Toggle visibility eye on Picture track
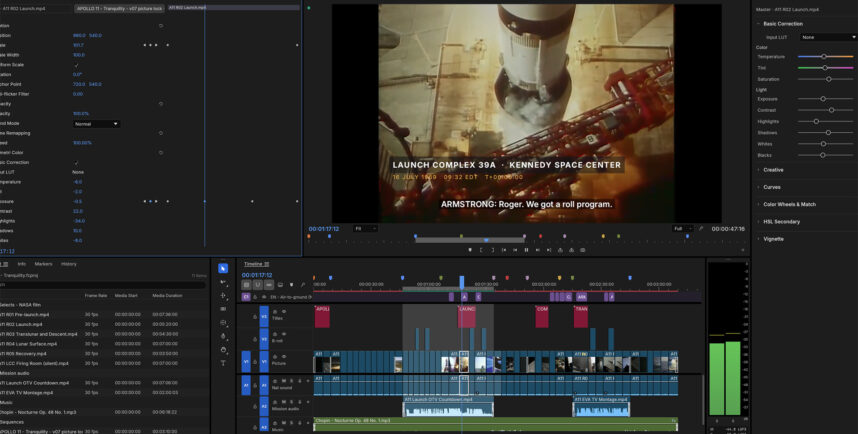This screenshot has height=434, width=858. pyautogui.click(x=283, y=356)
